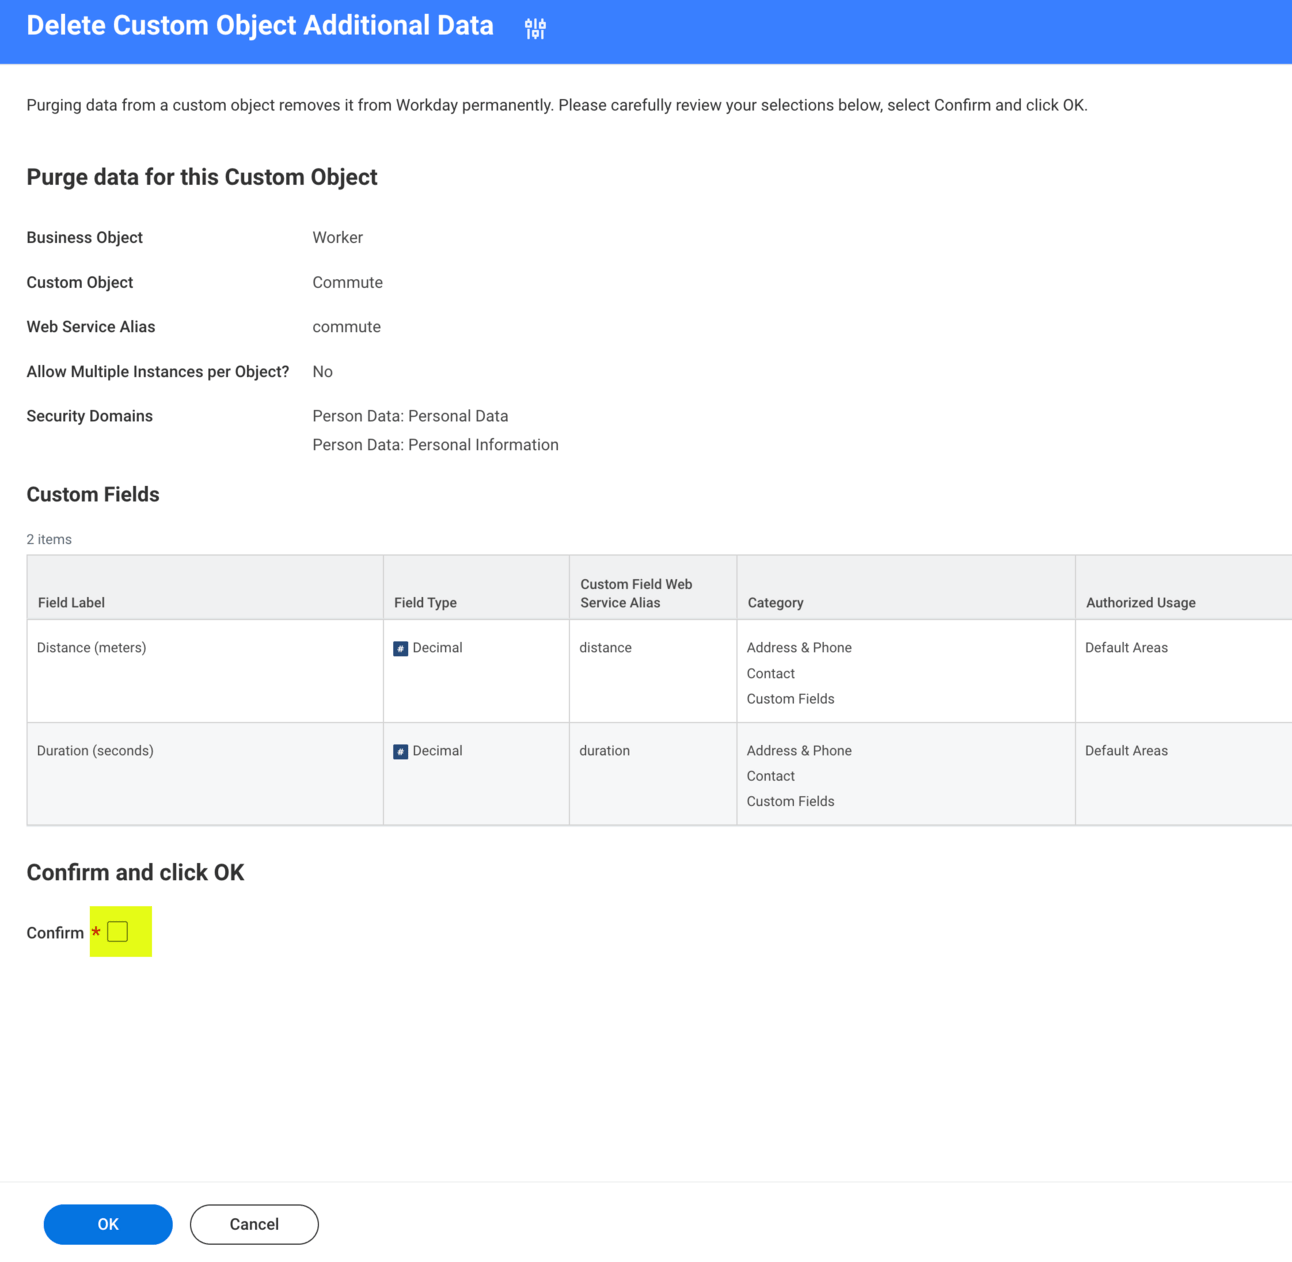This screenshot has height=1262, width=1292.
Task: Select the Field Label column header
Action: (71, 603)
